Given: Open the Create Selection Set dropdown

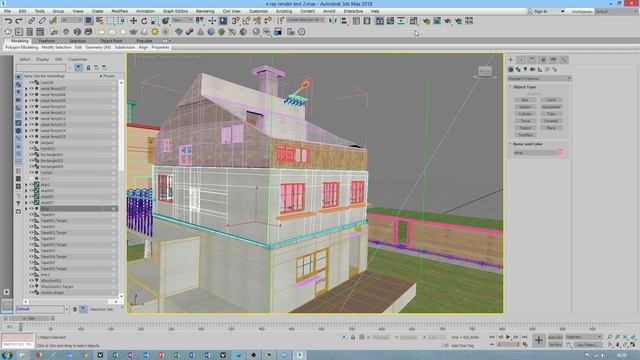Looking at the screenshot, I should pyautogui.click(x=305, y=20).
